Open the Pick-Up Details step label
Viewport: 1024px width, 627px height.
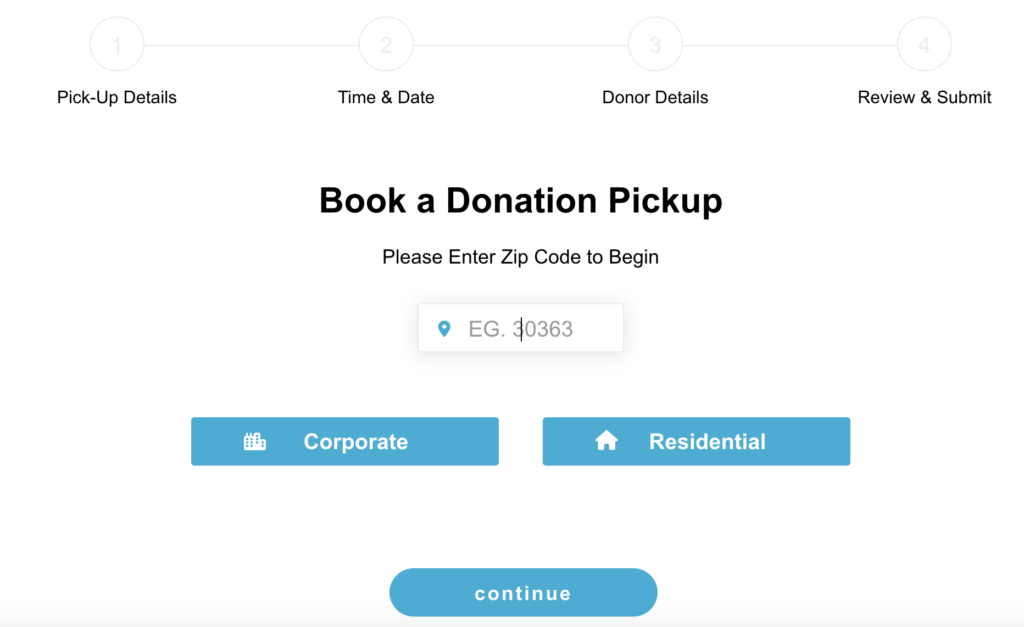tap(117, 97)
